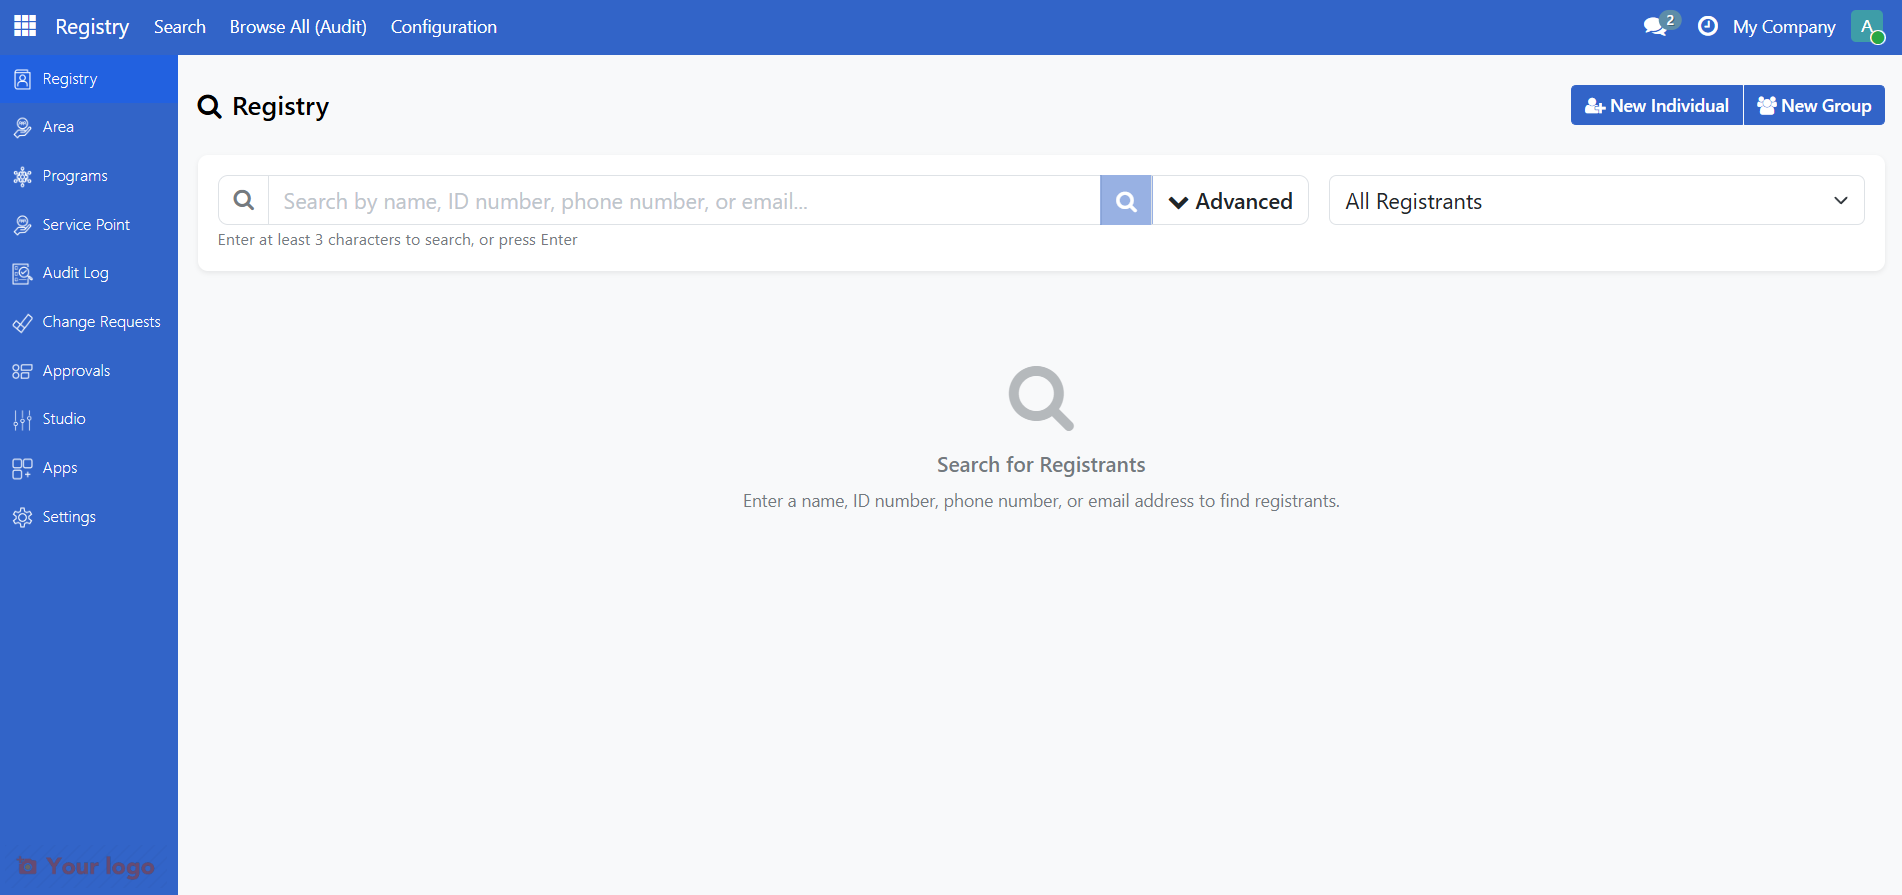Click the Your logo link at bottom
The width and height of the screenshot is (1902, 895).
click(x=86, y=866)
